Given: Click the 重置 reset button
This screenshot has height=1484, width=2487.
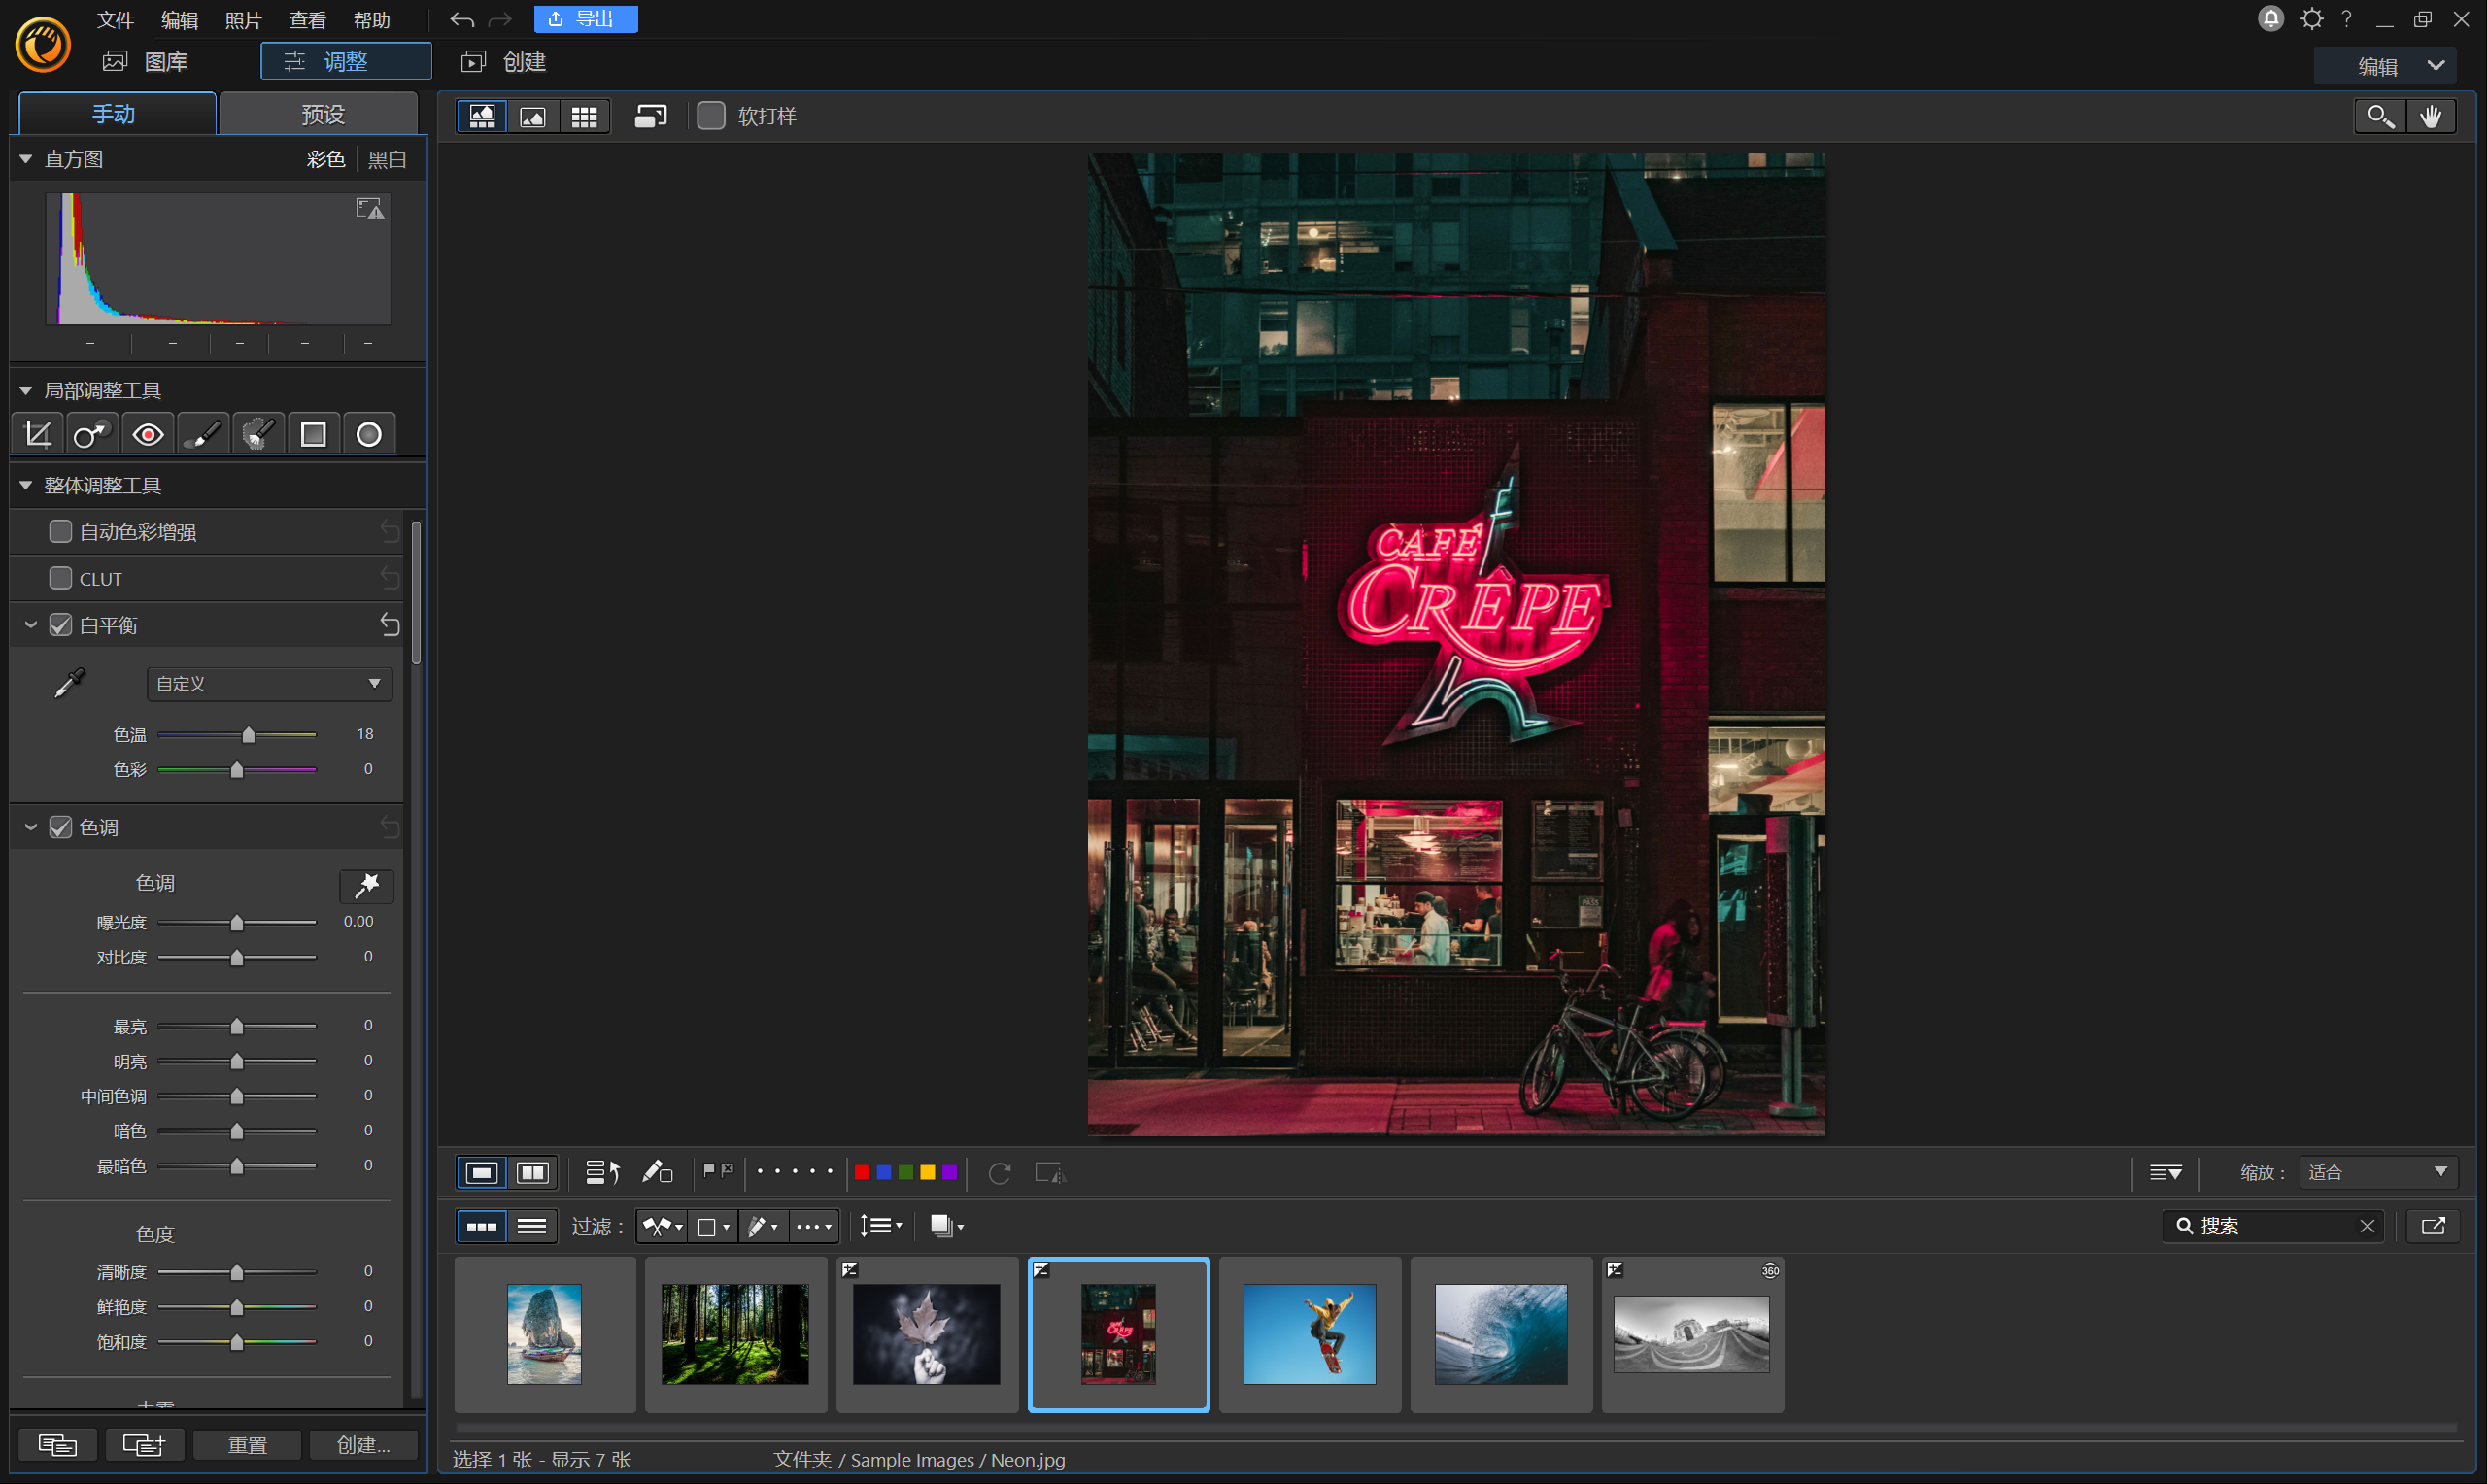Looking at the screenshot, I should point(247,1444).
